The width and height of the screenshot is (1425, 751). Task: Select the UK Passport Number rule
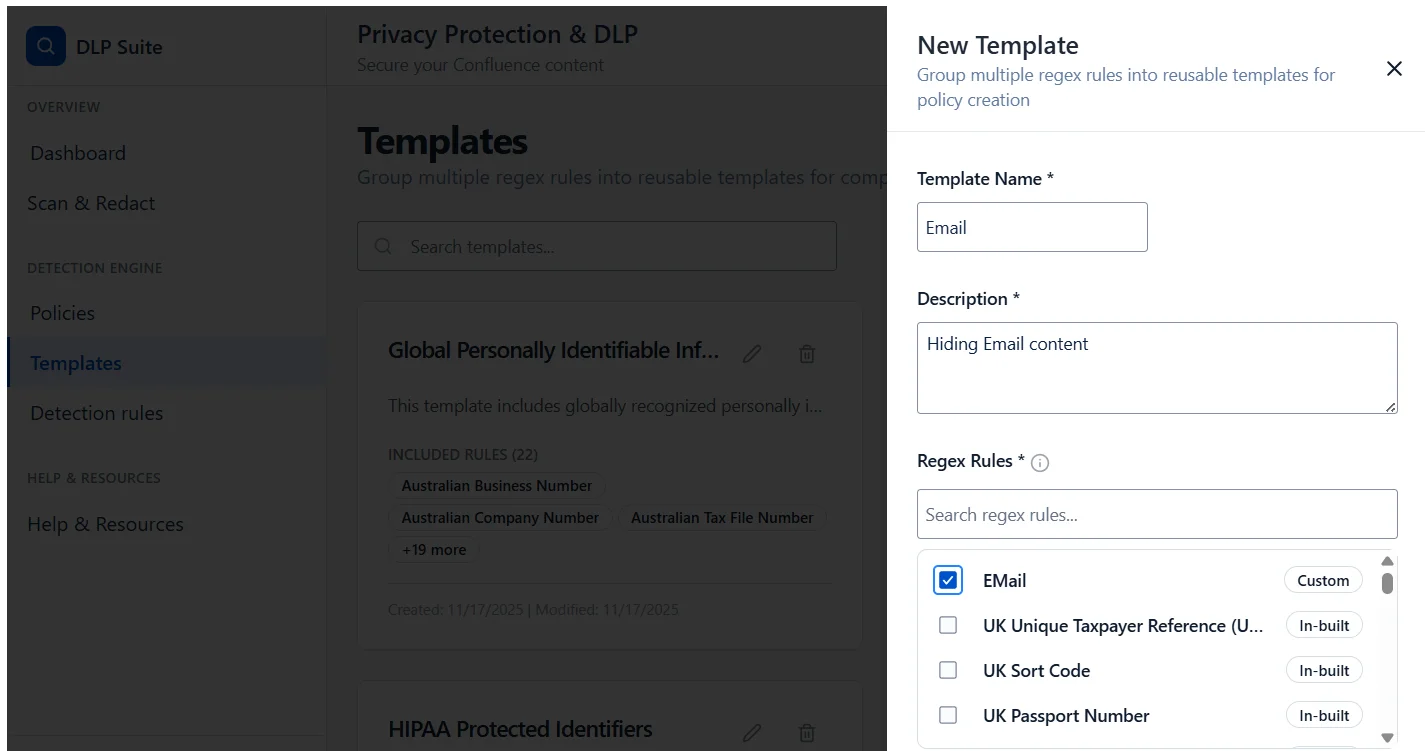point(947,715)
